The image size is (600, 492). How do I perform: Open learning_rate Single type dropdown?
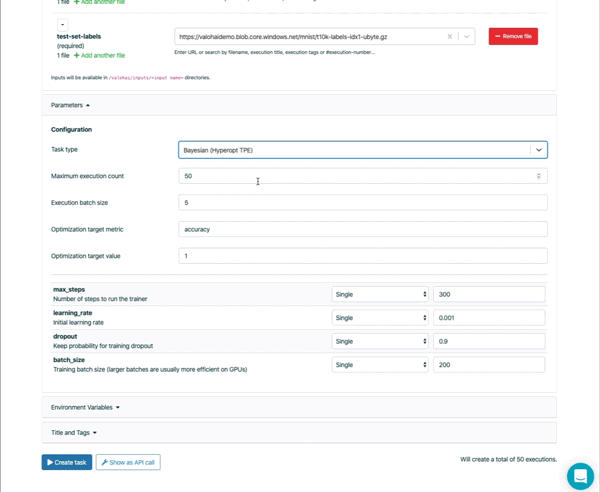pos(379,318)
